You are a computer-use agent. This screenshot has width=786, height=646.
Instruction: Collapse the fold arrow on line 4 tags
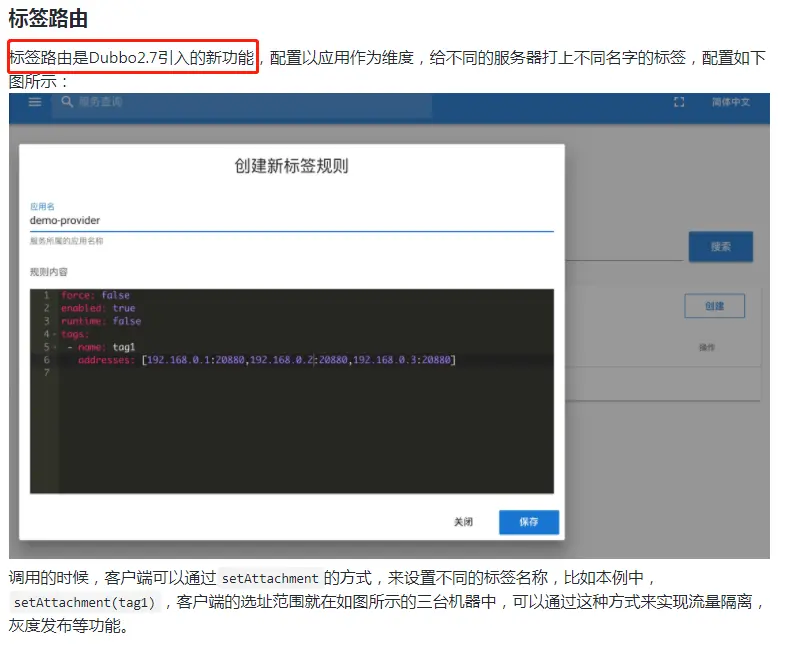[55, 334]
